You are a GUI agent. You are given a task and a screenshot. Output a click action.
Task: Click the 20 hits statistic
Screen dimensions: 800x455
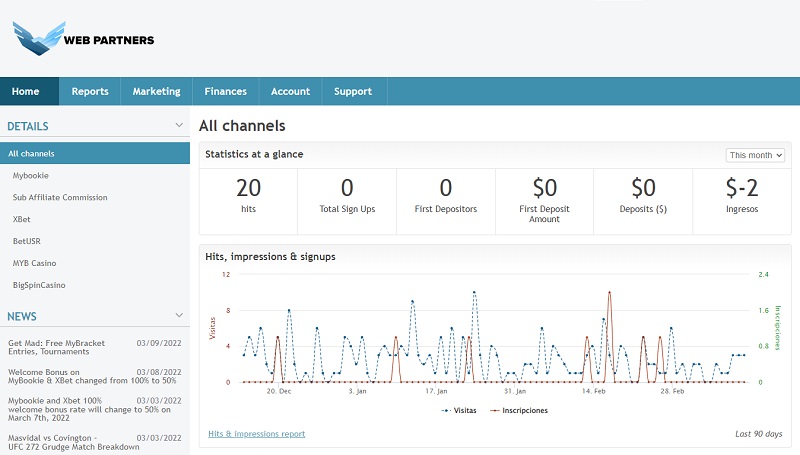tap(248, 194)
